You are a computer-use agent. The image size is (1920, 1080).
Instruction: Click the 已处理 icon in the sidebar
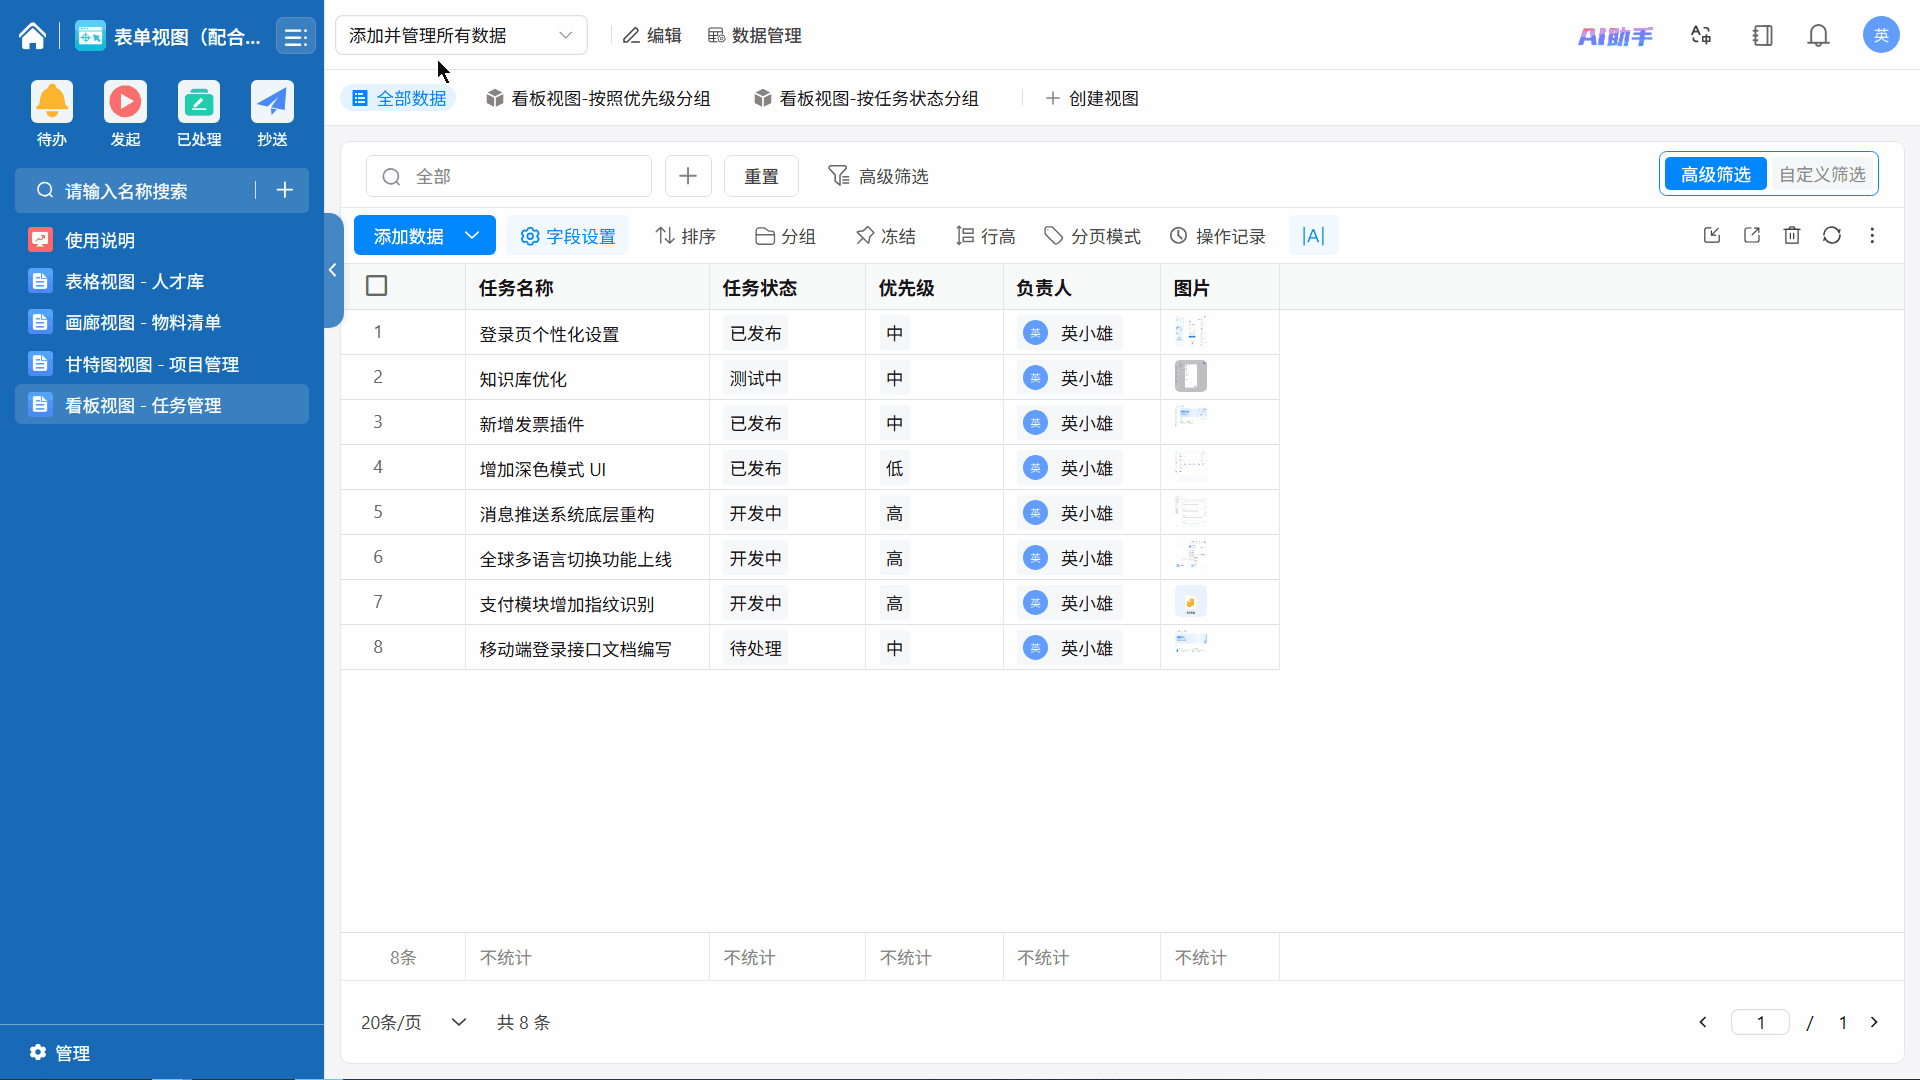click(198, 103)
